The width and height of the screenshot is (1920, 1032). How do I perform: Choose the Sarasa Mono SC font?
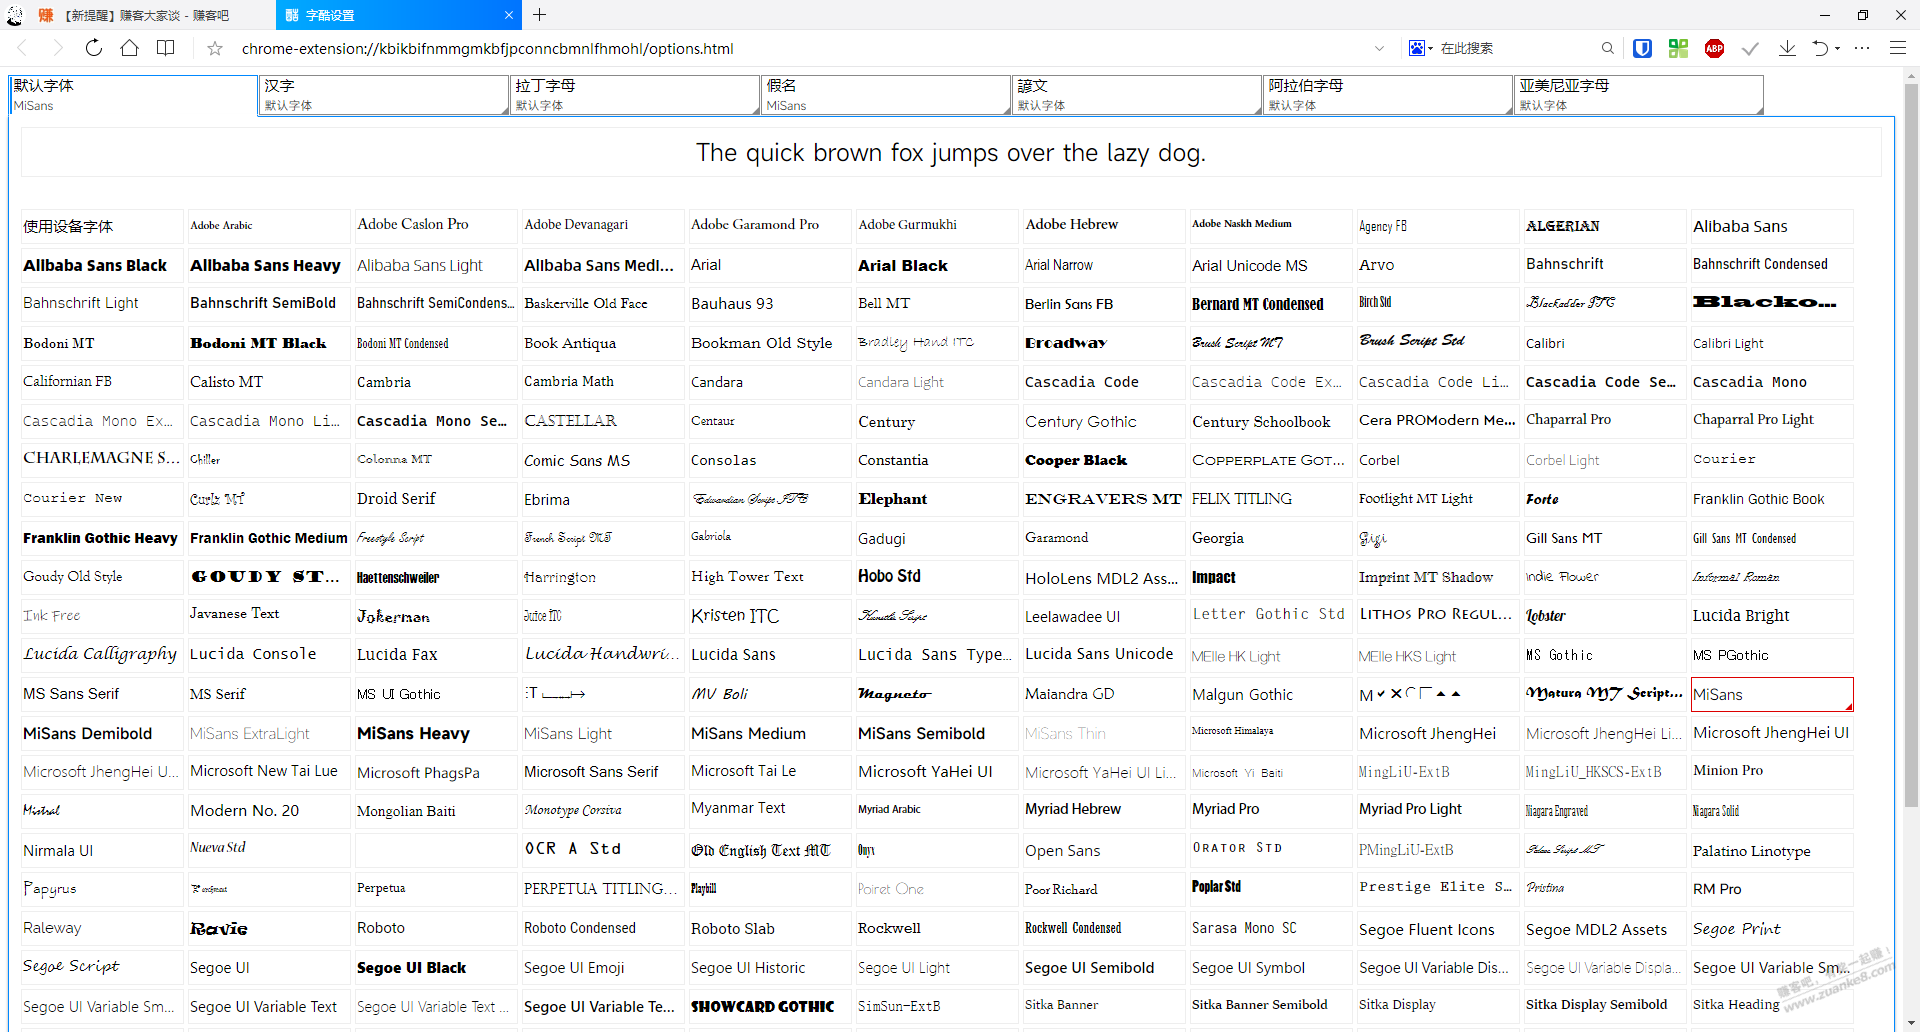coord(1270,928)
